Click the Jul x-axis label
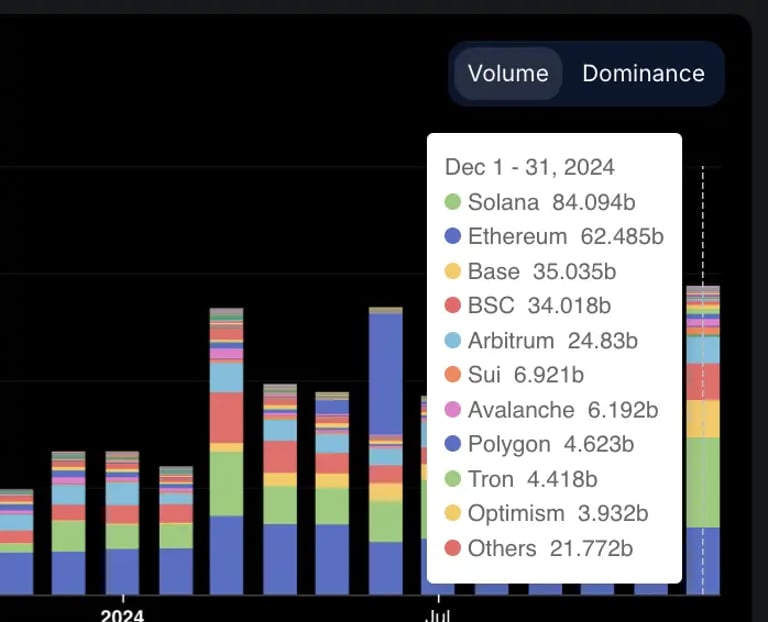 pos(438,615)
